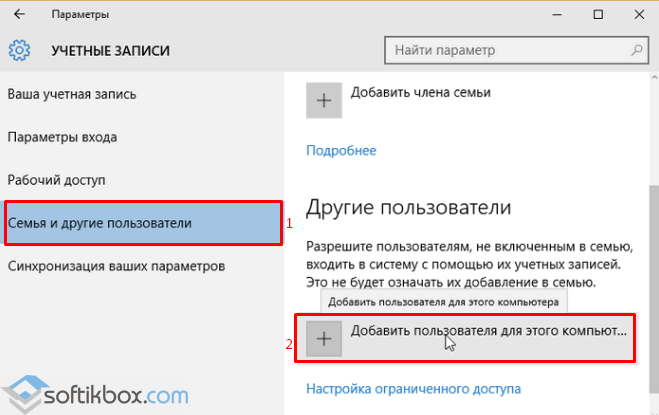Image resolution: width=659 pixels, height=415 pixels.
Task: Click the Другие пользователи heading
Action: click(408, 208)
